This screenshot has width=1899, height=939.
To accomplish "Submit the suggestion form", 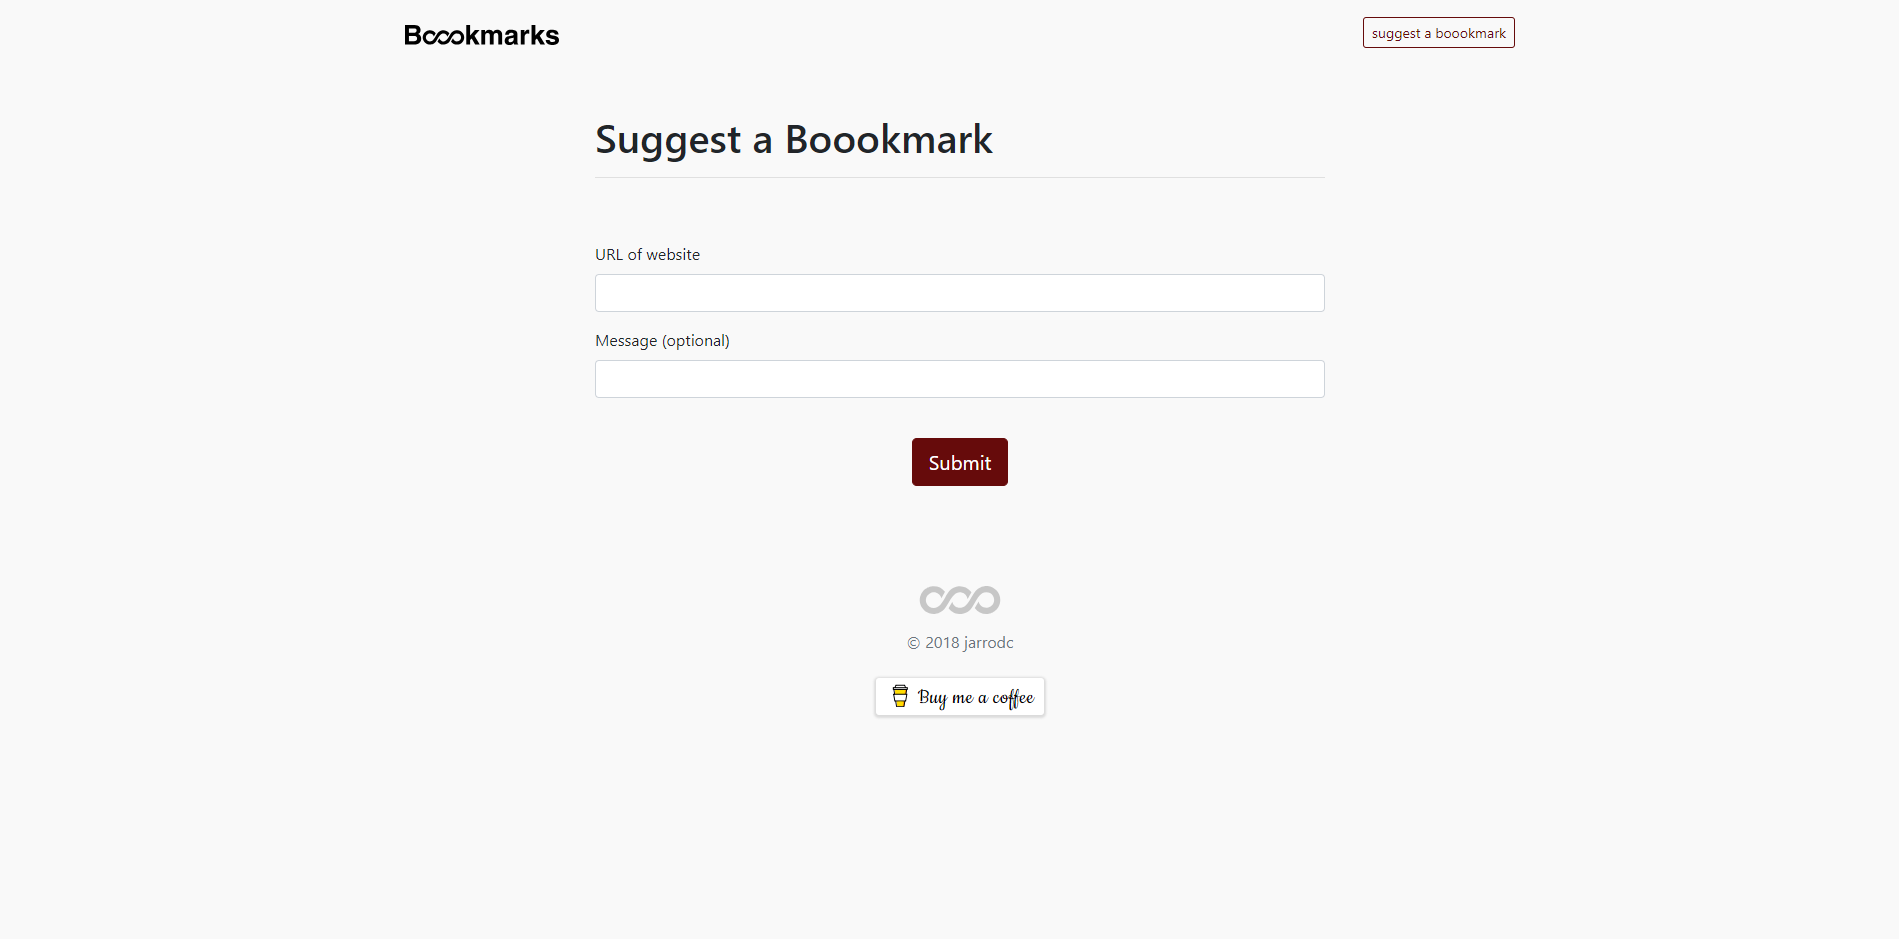I will click(x=959, y=462).
